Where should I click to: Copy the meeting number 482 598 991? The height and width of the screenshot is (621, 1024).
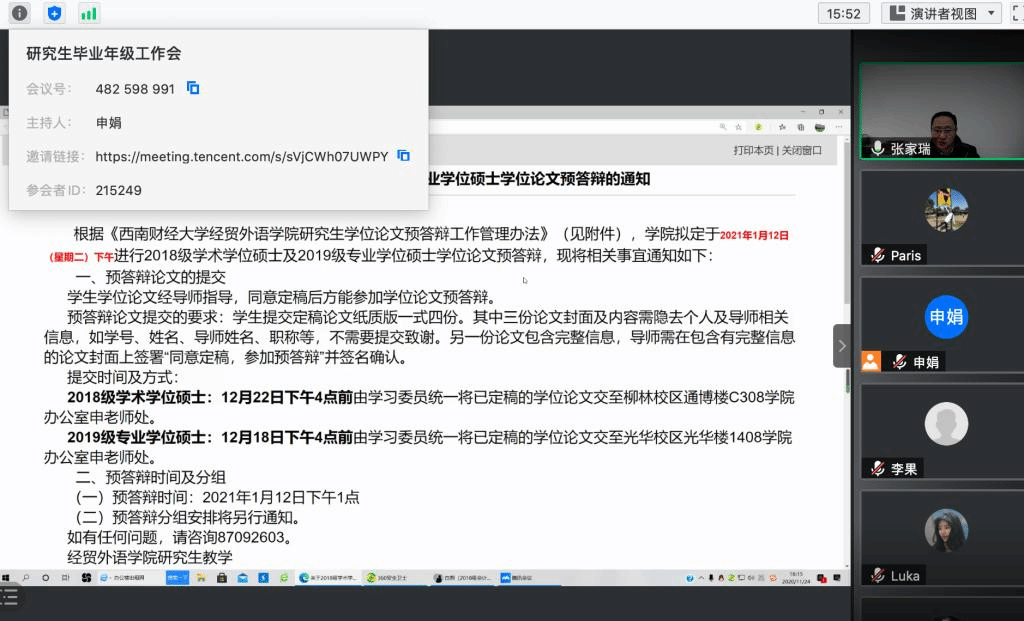193,88
